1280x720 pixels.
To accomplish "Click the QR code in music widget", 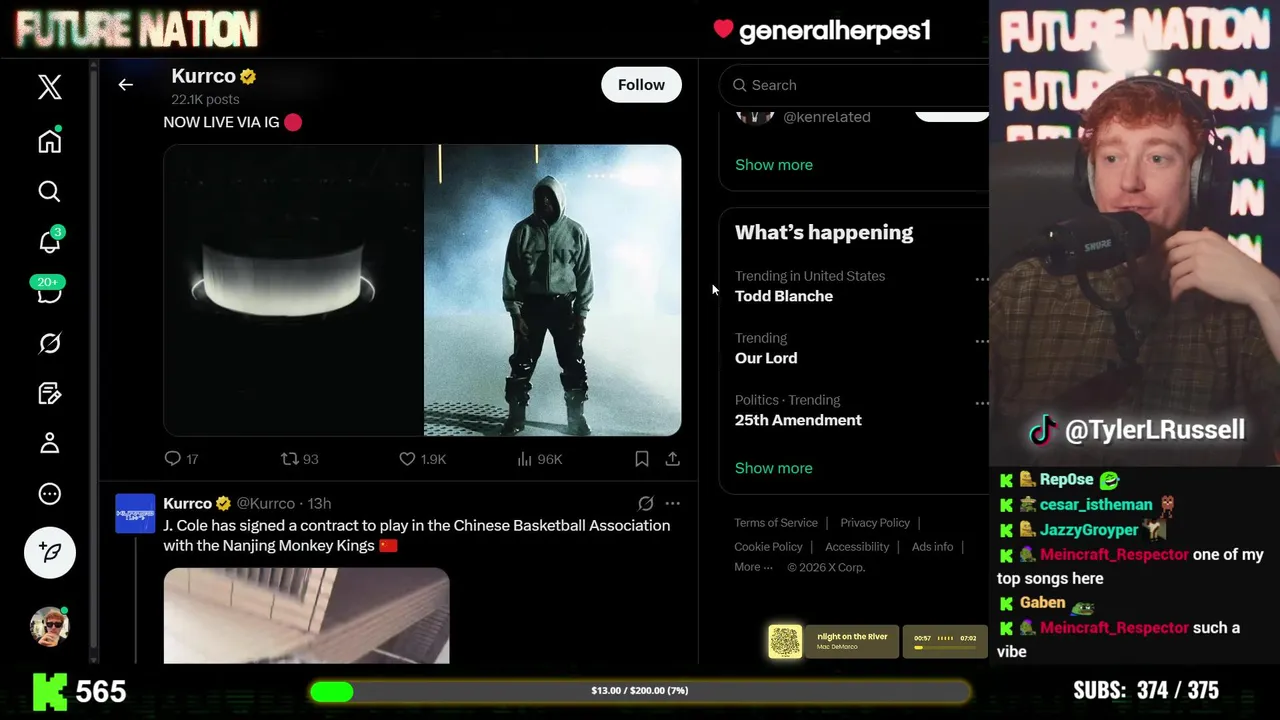I will (x=785, y=641).
